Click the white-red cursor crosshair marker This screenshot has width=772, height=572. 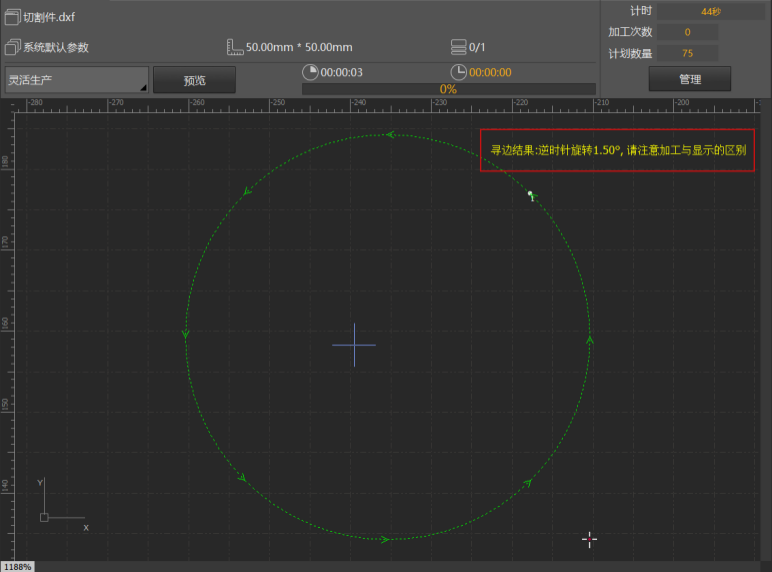pos(589,540)
